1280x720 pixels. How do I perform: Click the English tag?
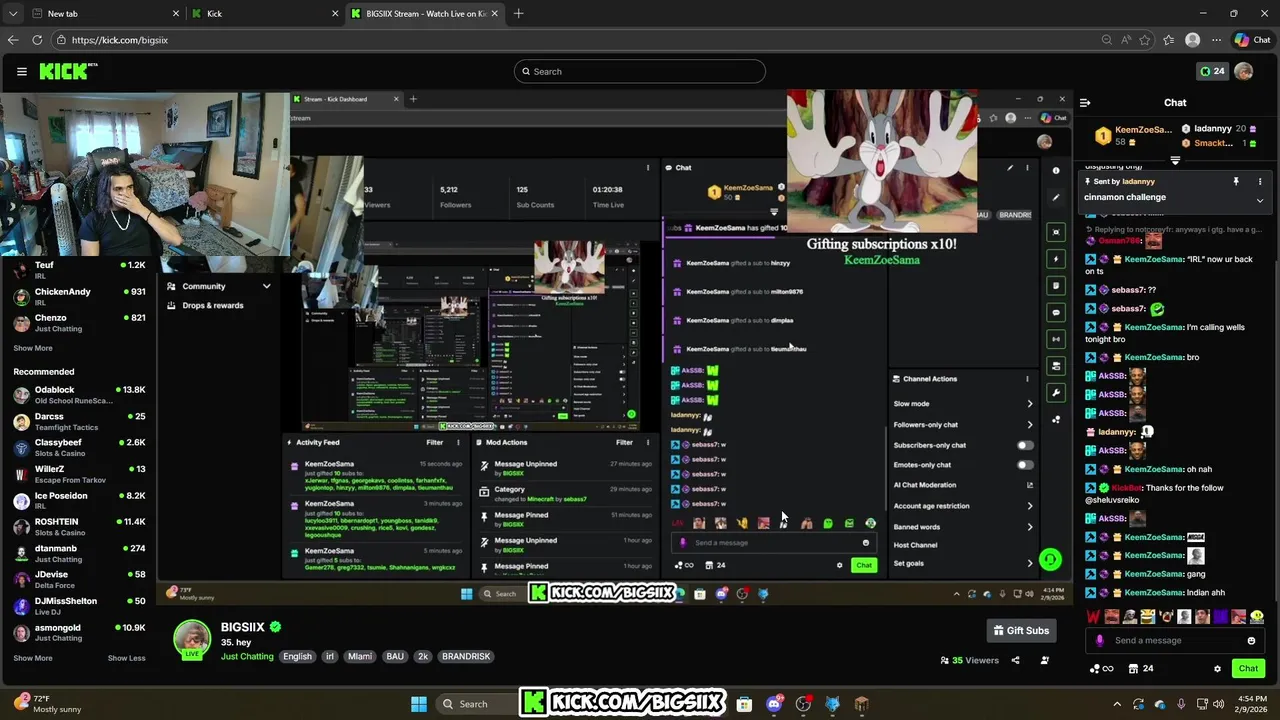[297, 656]
